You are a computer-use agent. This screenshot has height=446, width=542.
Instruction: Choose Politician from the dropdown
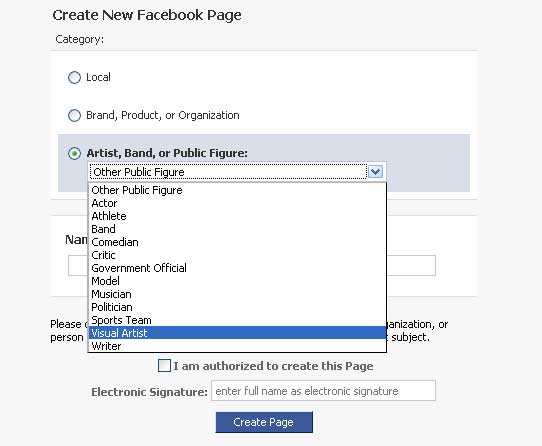[x=237, y=307]
